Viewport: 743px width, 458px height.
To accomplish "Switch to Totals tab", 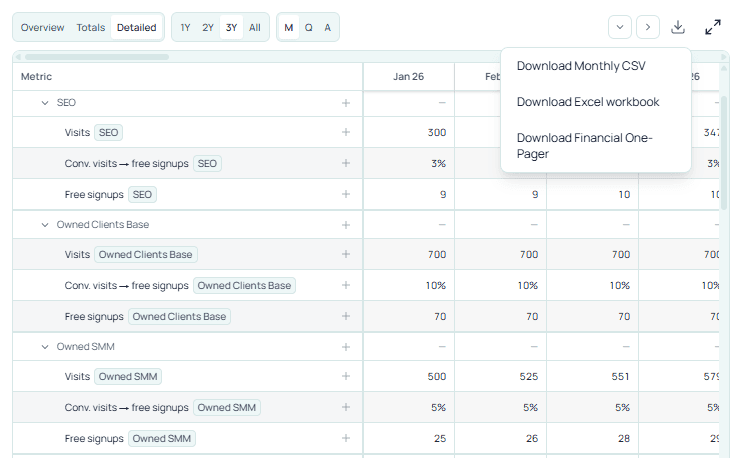I will tap(91, 27).
